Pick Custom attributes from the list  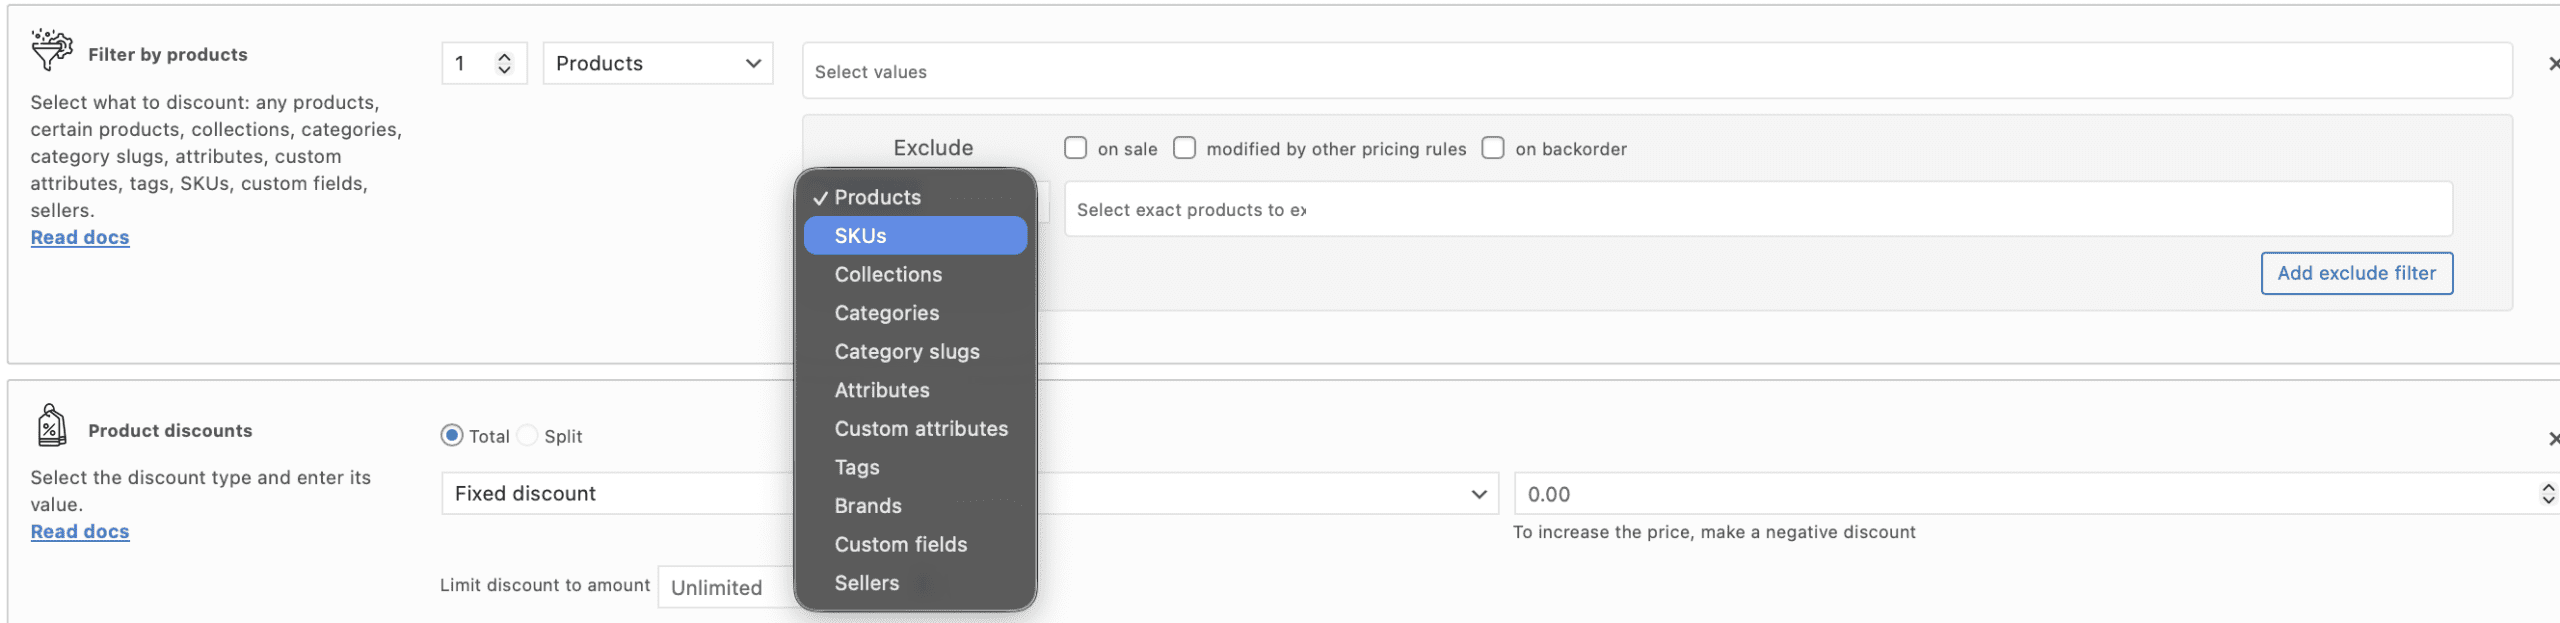(920, 429)
